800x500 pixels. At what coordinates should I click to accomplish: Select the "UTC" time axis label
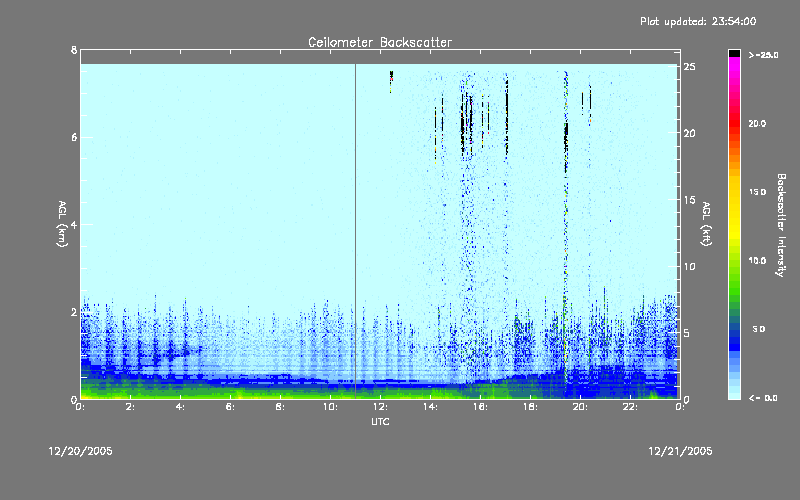380,421
